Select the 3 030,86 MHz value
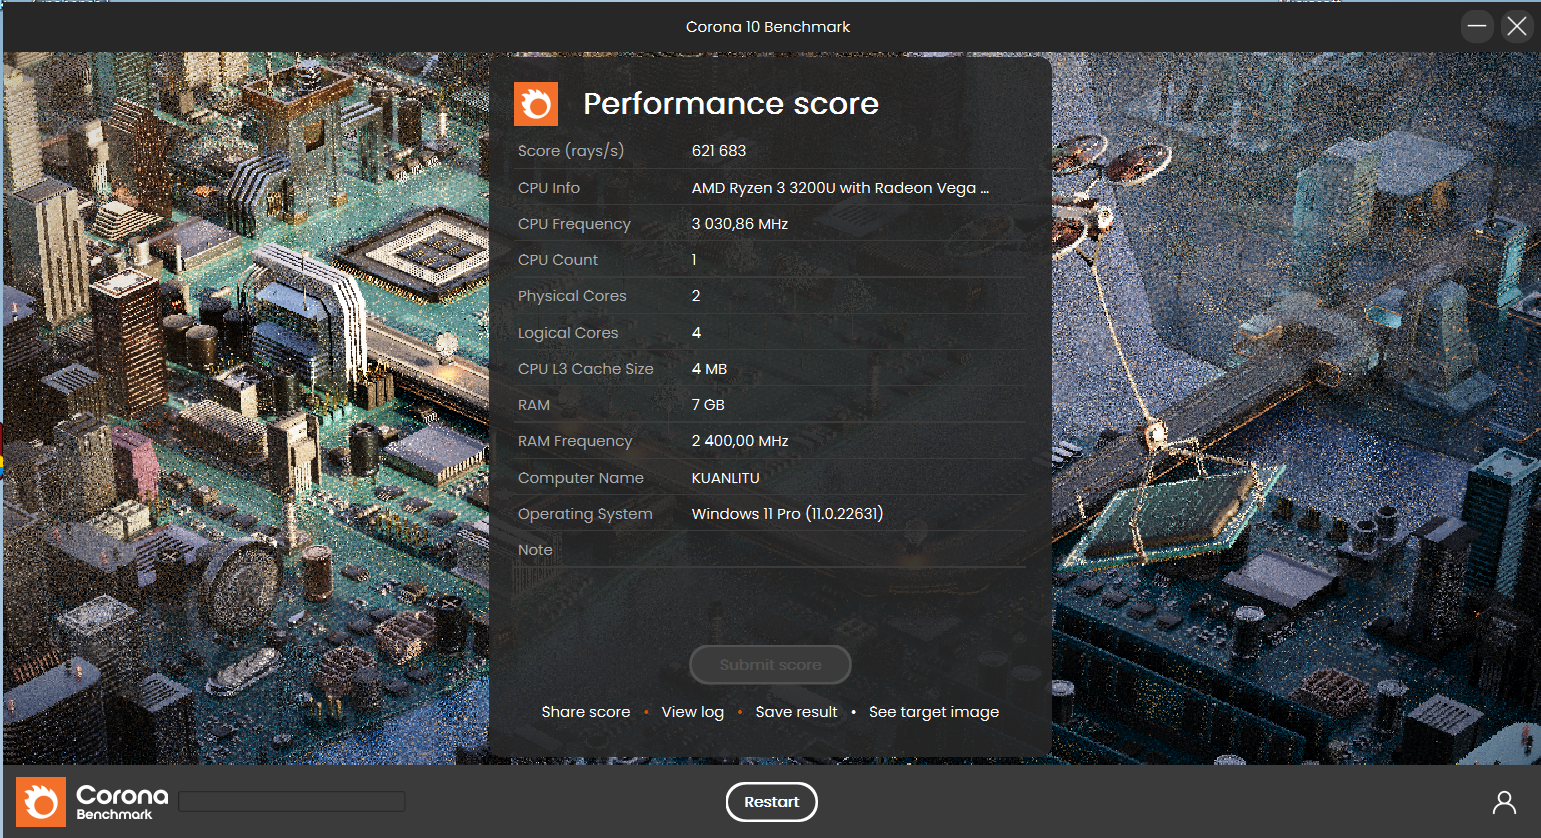1541x838 pixels. [x=740, y=224]
